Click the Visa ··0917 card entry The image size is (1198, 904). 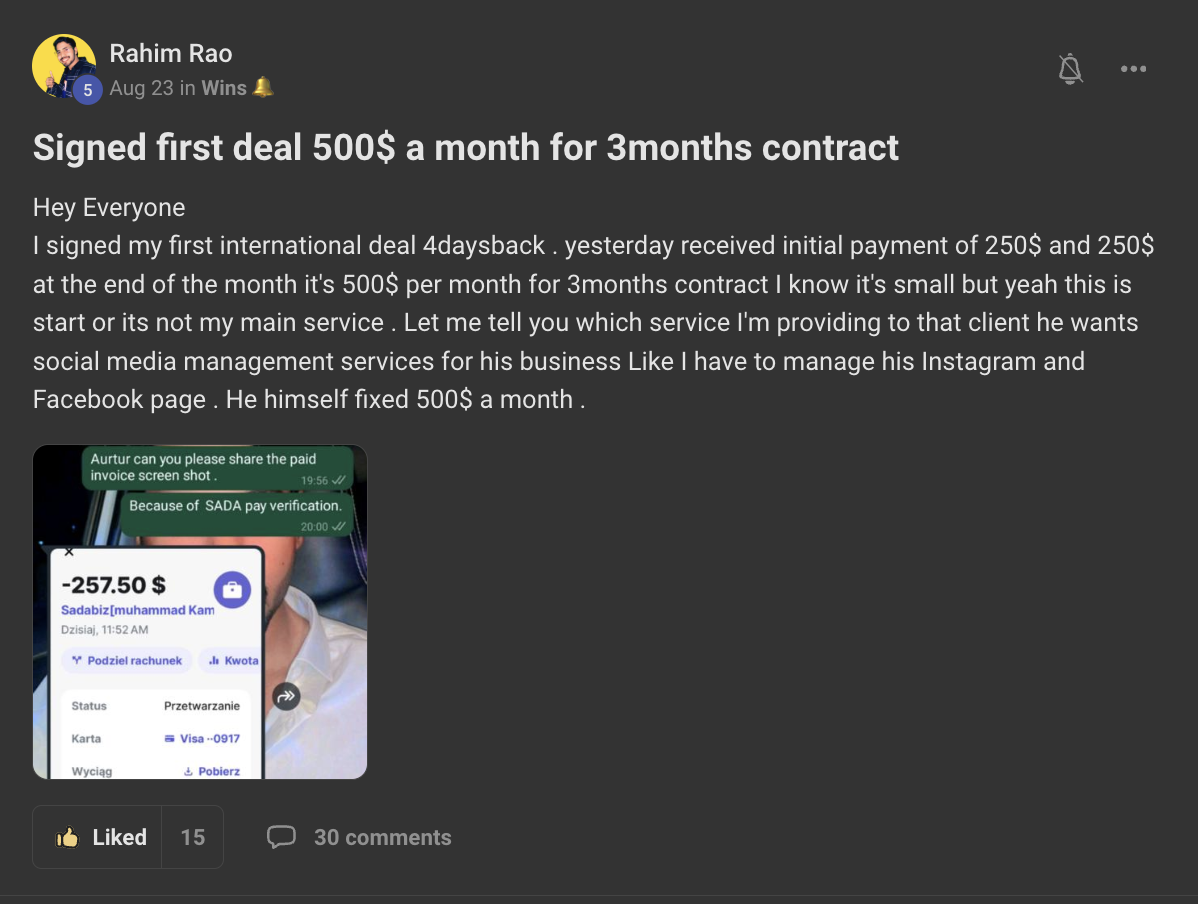(202, 738)
